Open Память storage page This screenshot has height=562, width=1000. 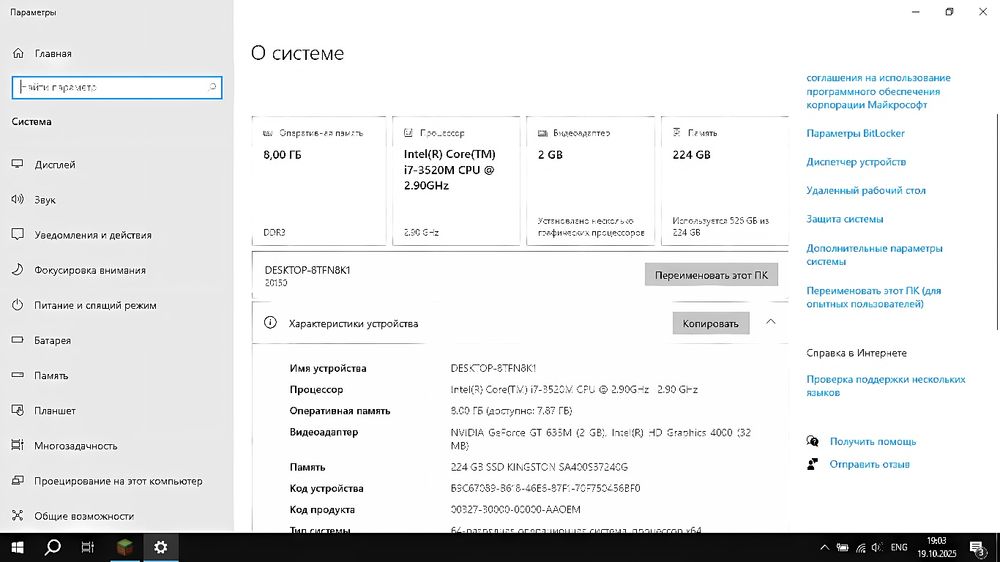[x=51, y=375]
